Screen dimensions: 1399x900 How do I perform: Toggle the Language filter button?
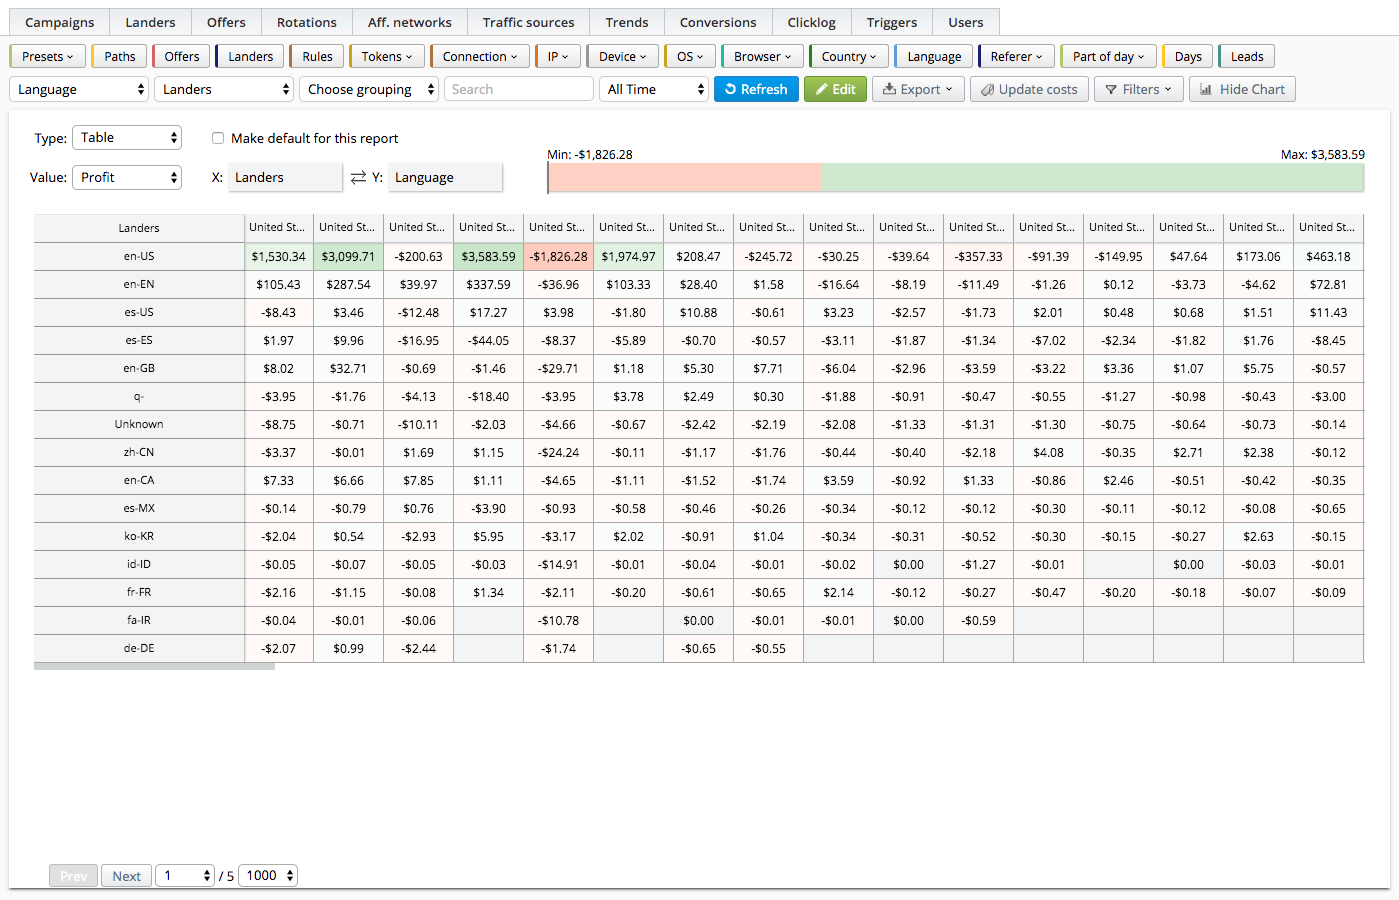click(933, 56)
